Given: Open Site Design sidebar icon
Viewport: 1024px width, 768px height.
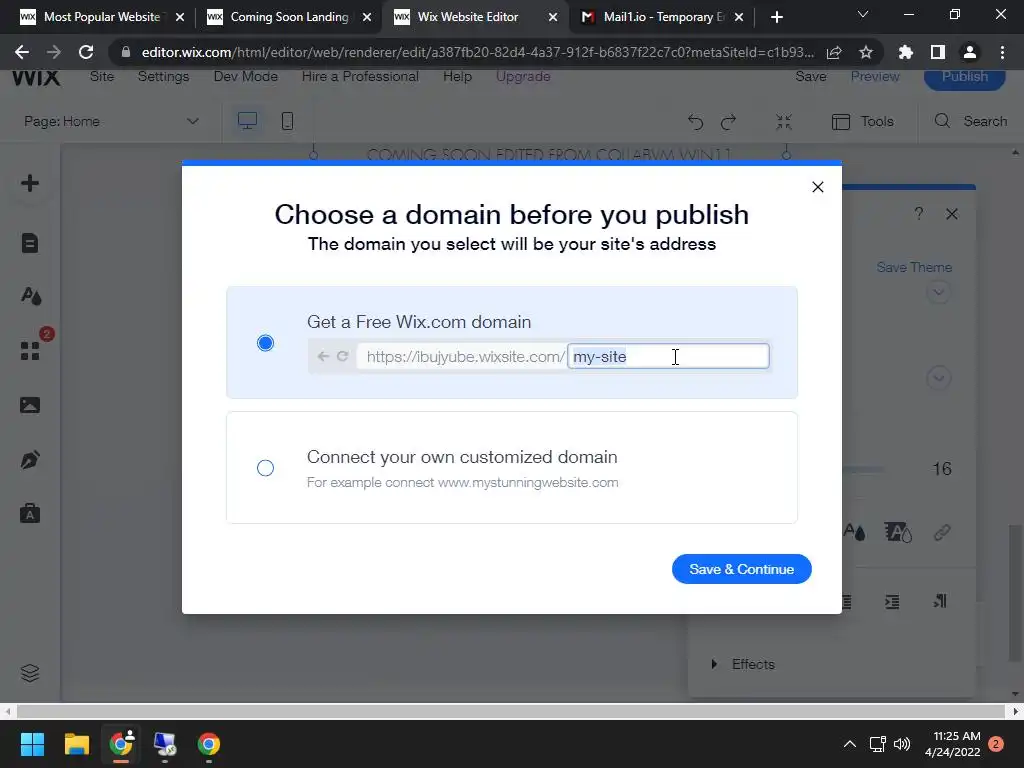Looking at the screenshot, I should click(x=31, y=296).
